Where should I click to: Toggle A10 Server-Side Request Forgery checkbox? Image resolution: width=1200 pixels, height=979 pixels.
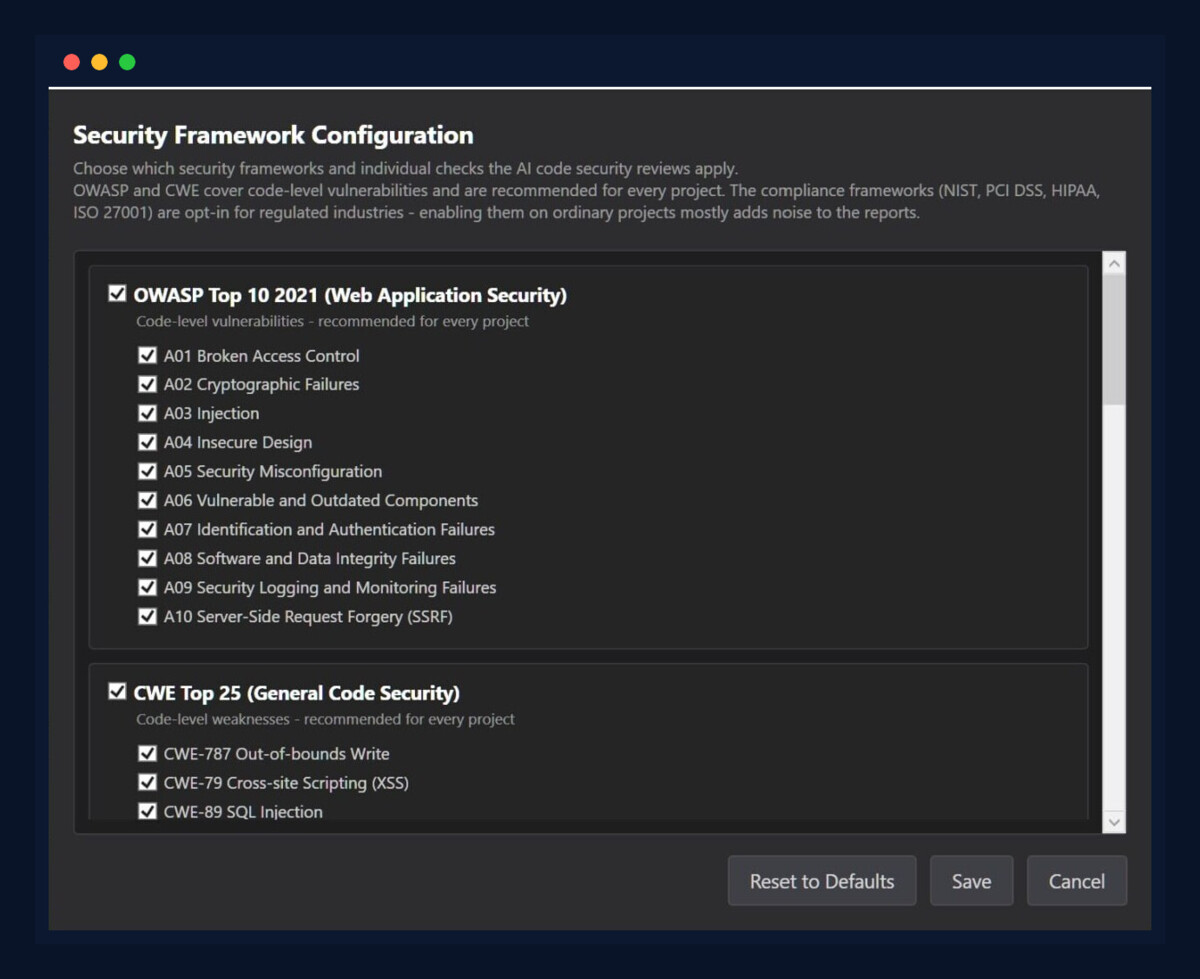tap(147, 616)
